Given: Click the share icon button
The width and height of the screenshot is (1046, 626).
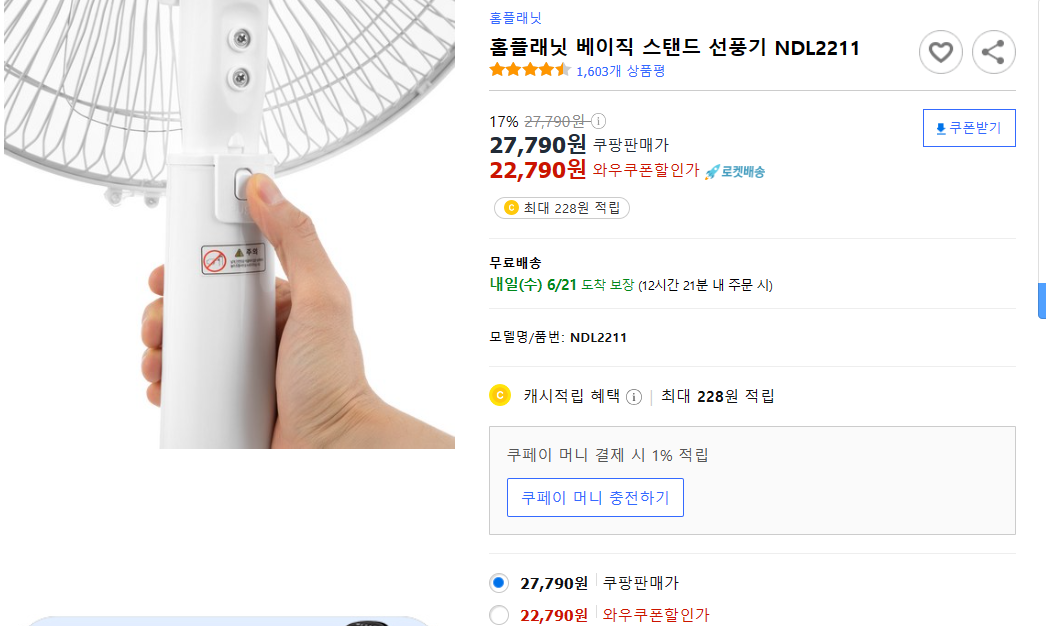Looking at the screenshot, I should click(993, 52).
